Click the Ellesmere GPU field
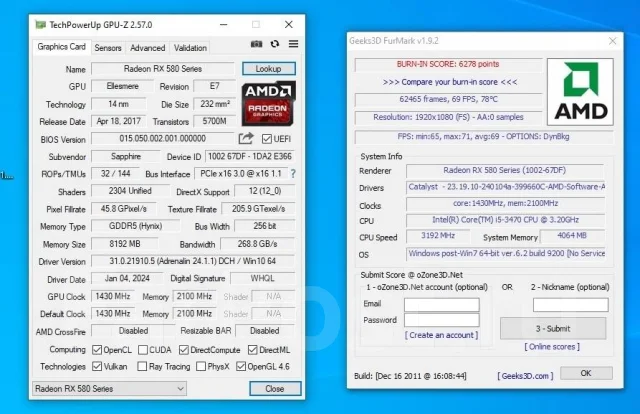Viewport: 640px width, 414px height. tap(122, 86)
